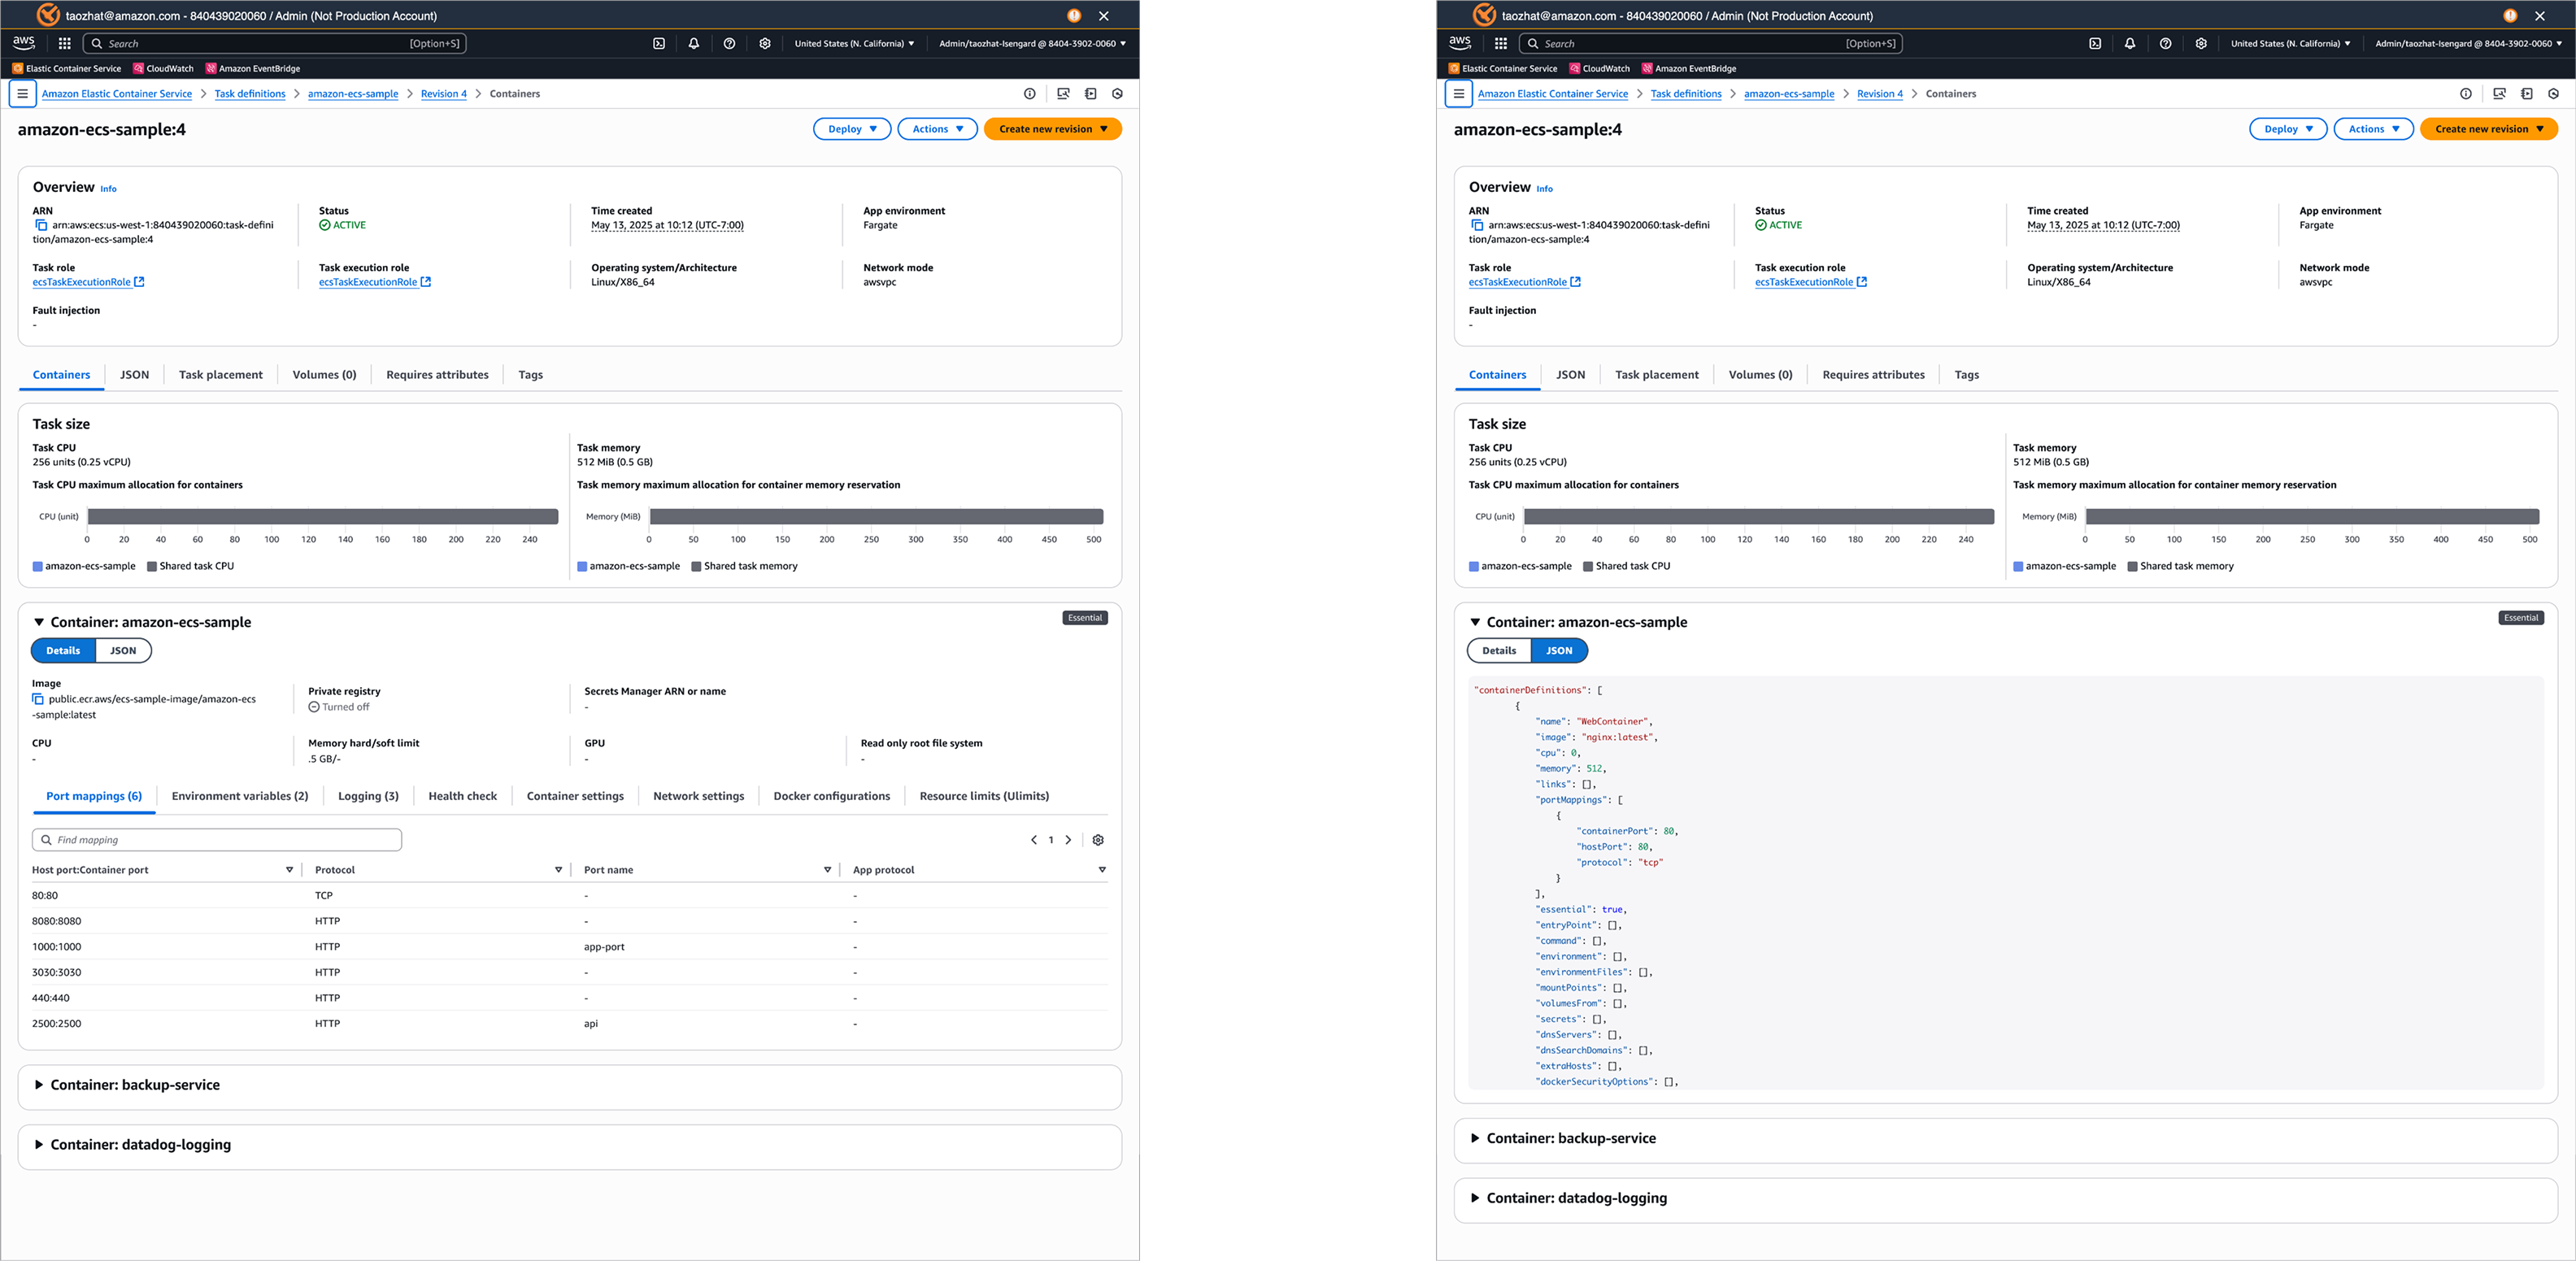
Task: Open Amazon EventBridge shortcut in right window
Action: [x=1689, y=69]
